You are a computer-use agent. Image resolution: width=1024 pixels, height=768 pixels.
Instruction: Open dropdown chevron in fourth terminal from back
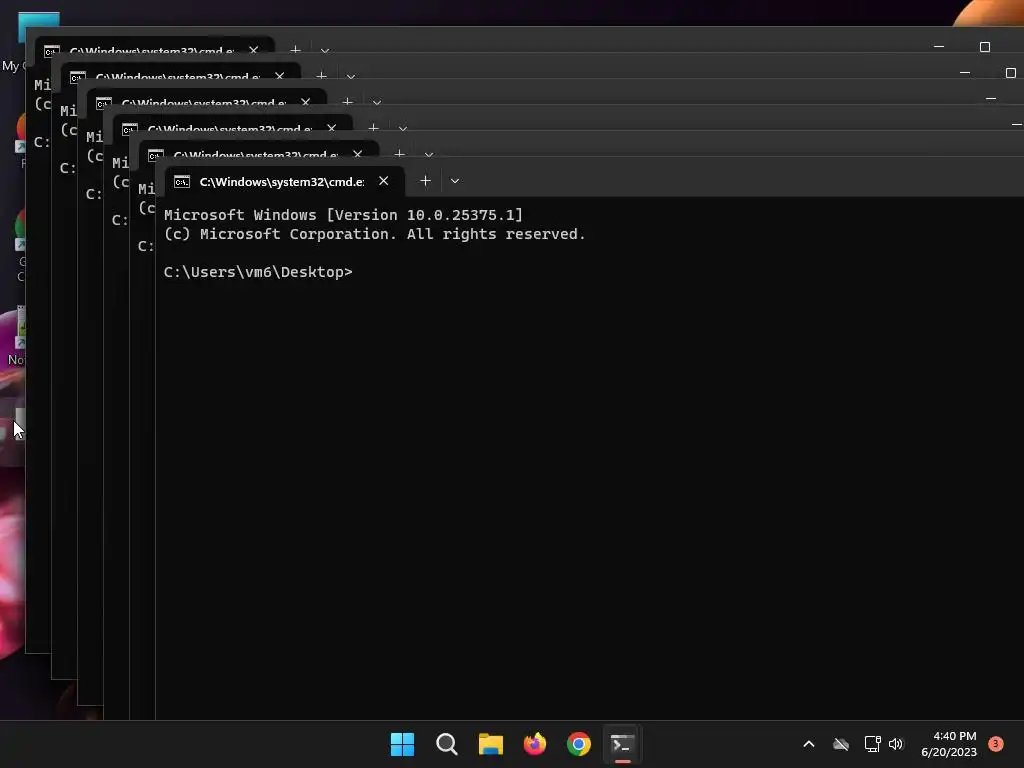403,128
